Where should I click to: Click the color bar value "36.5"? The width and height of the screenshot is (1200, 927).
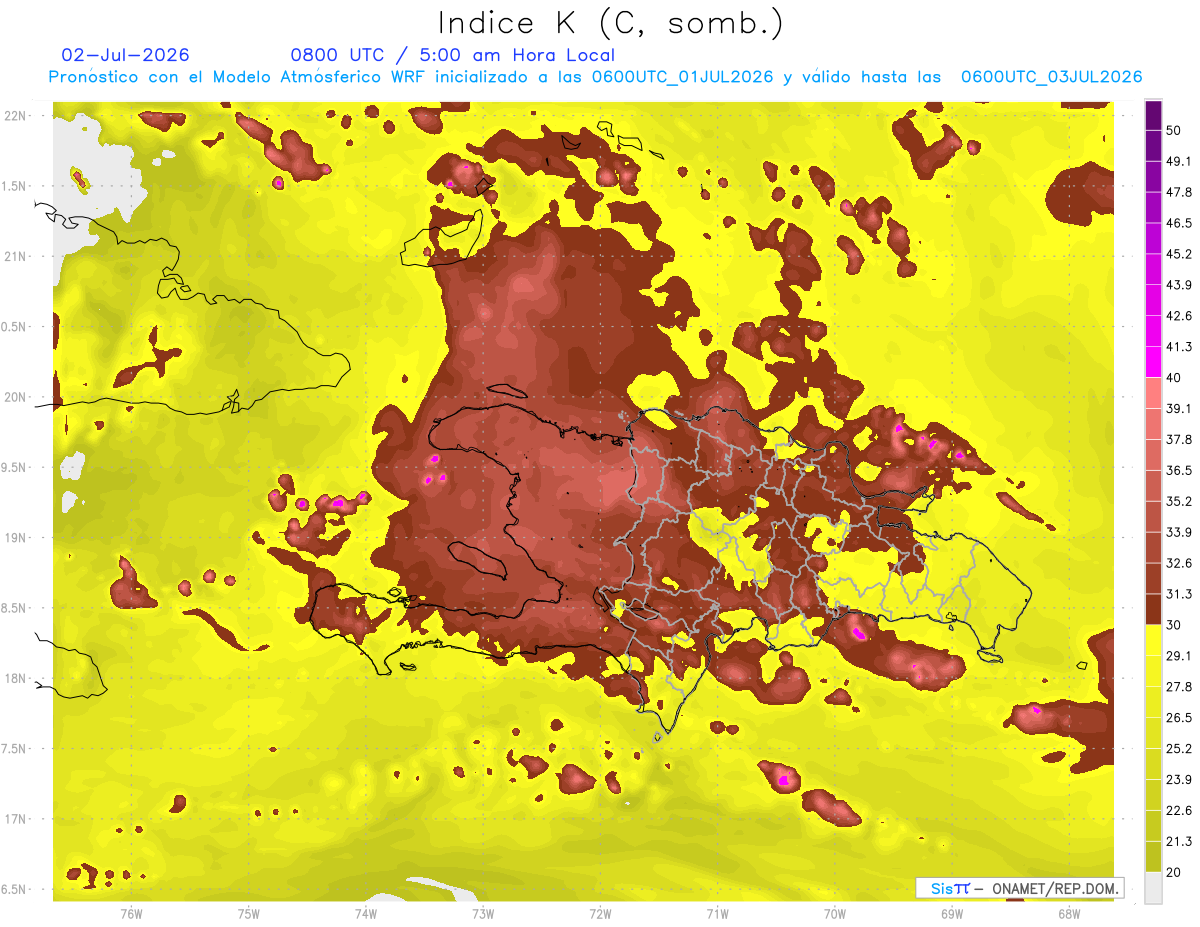pos(1178,470)
